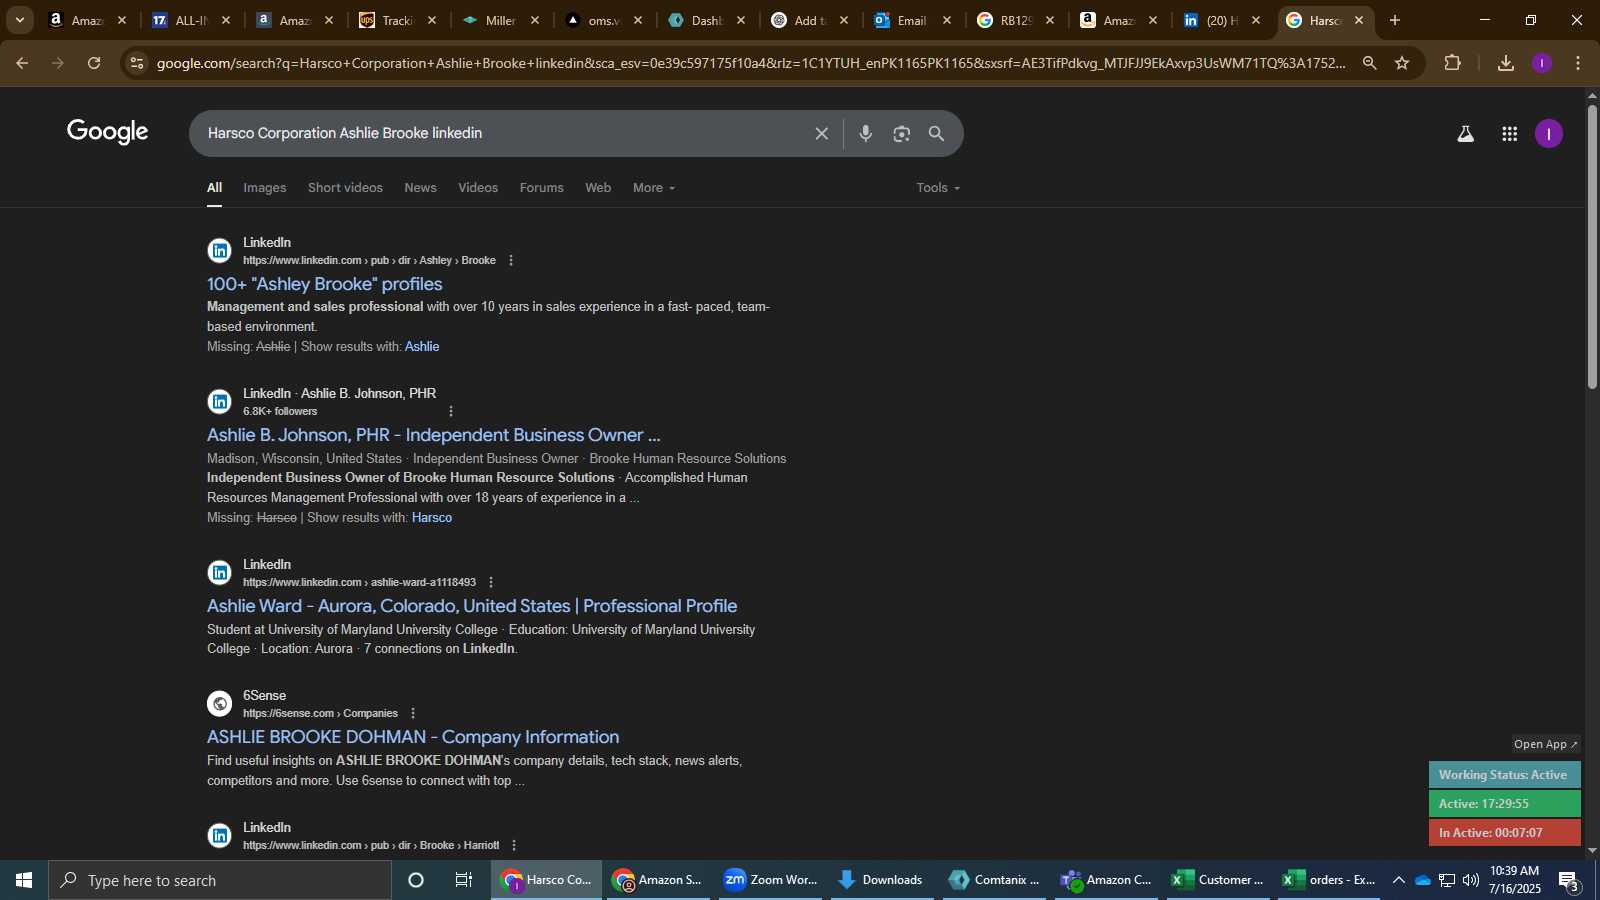
Task: Switch to the oms.v browser tab
Action: click(x=603, y=20)
